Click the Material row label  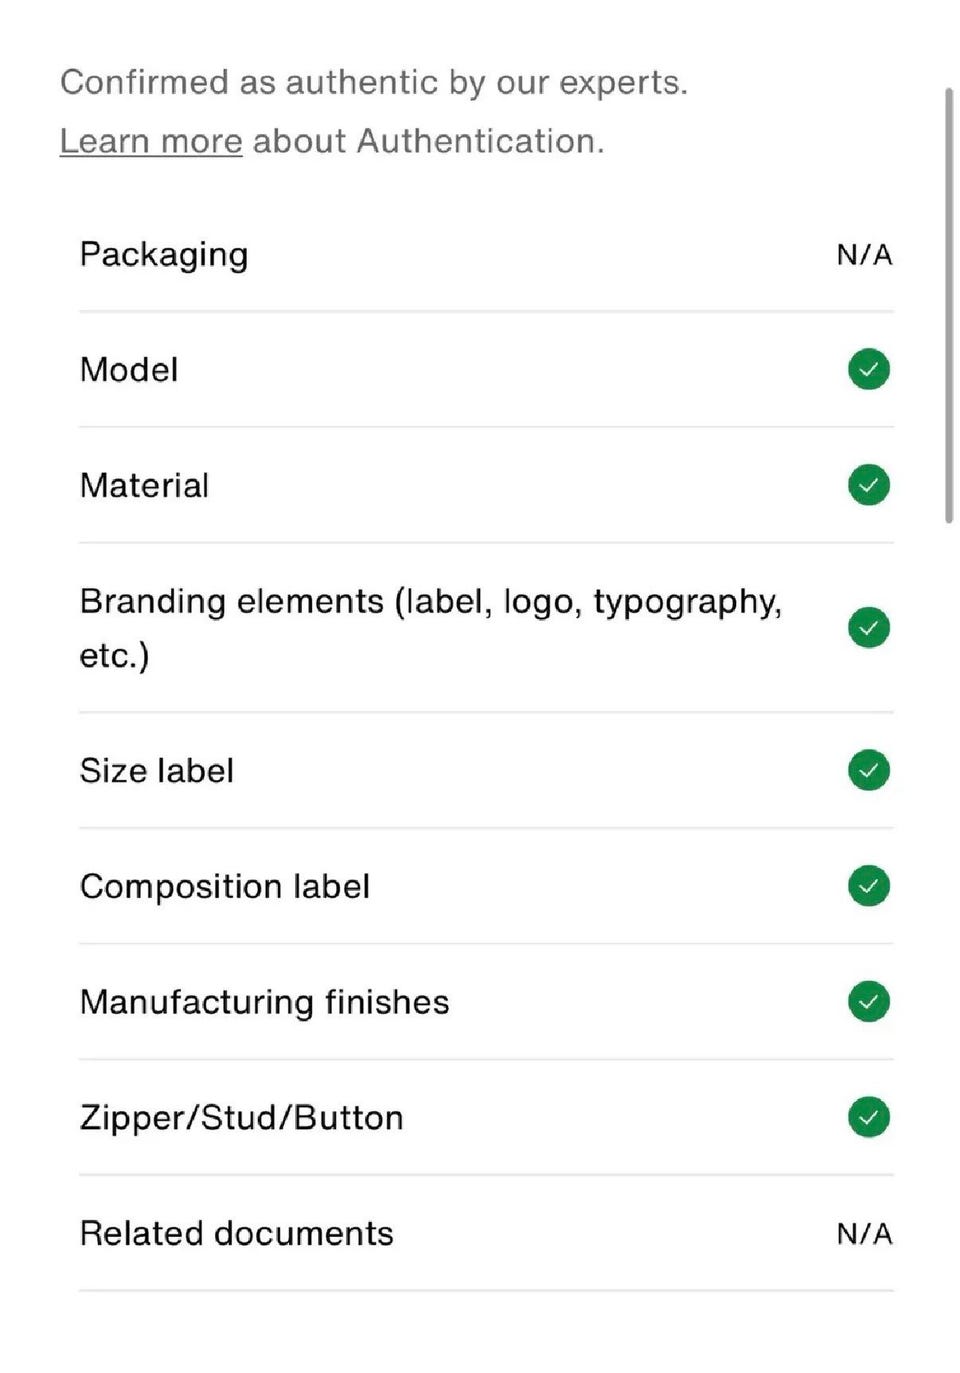[x=144, y=486]
